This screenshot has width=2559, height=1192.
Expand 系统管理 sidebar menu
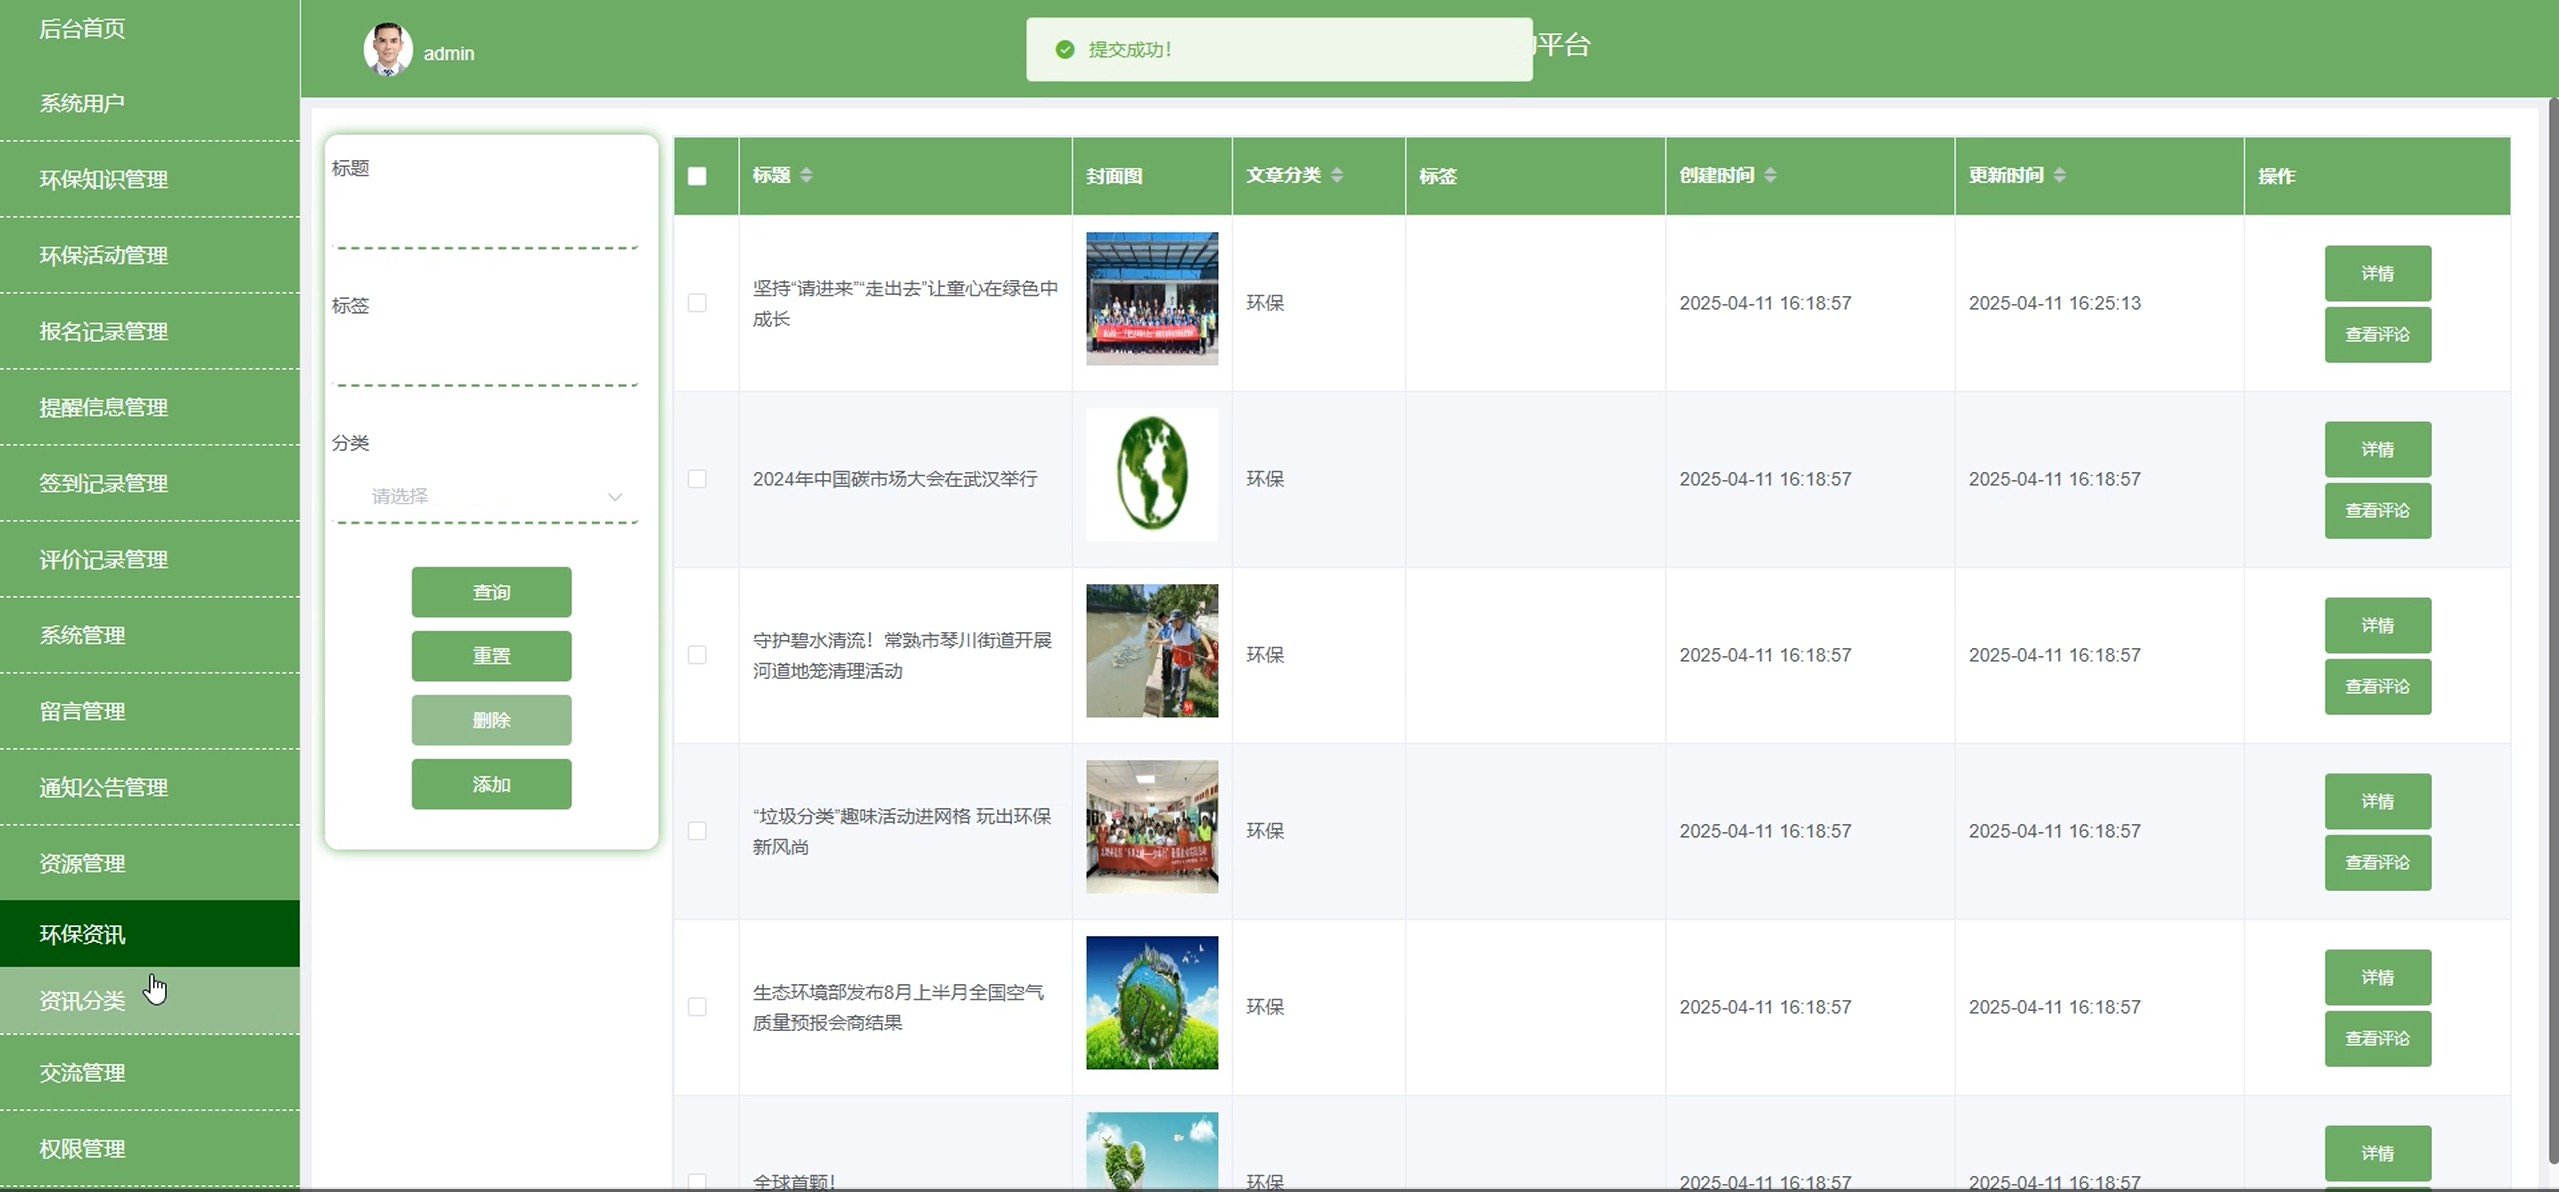82,635
